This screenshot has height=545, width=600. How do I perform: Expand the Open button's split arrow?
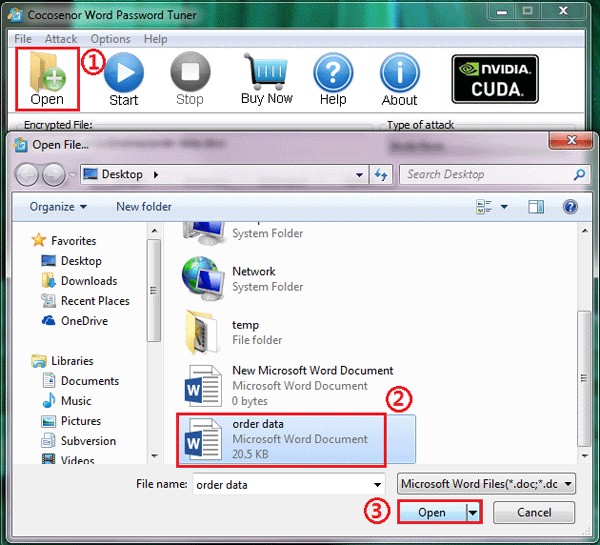(x=473, y=512)
